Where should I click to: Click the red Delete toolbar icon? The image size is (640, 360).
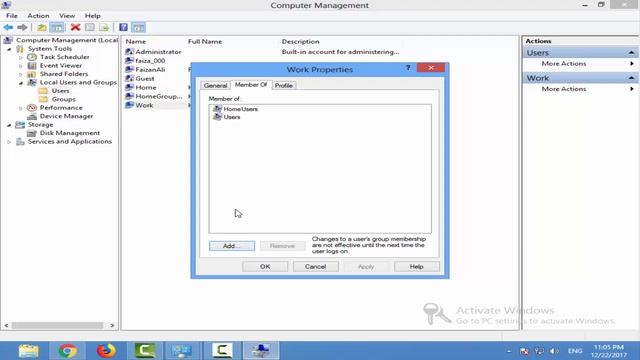pos(75,27)
